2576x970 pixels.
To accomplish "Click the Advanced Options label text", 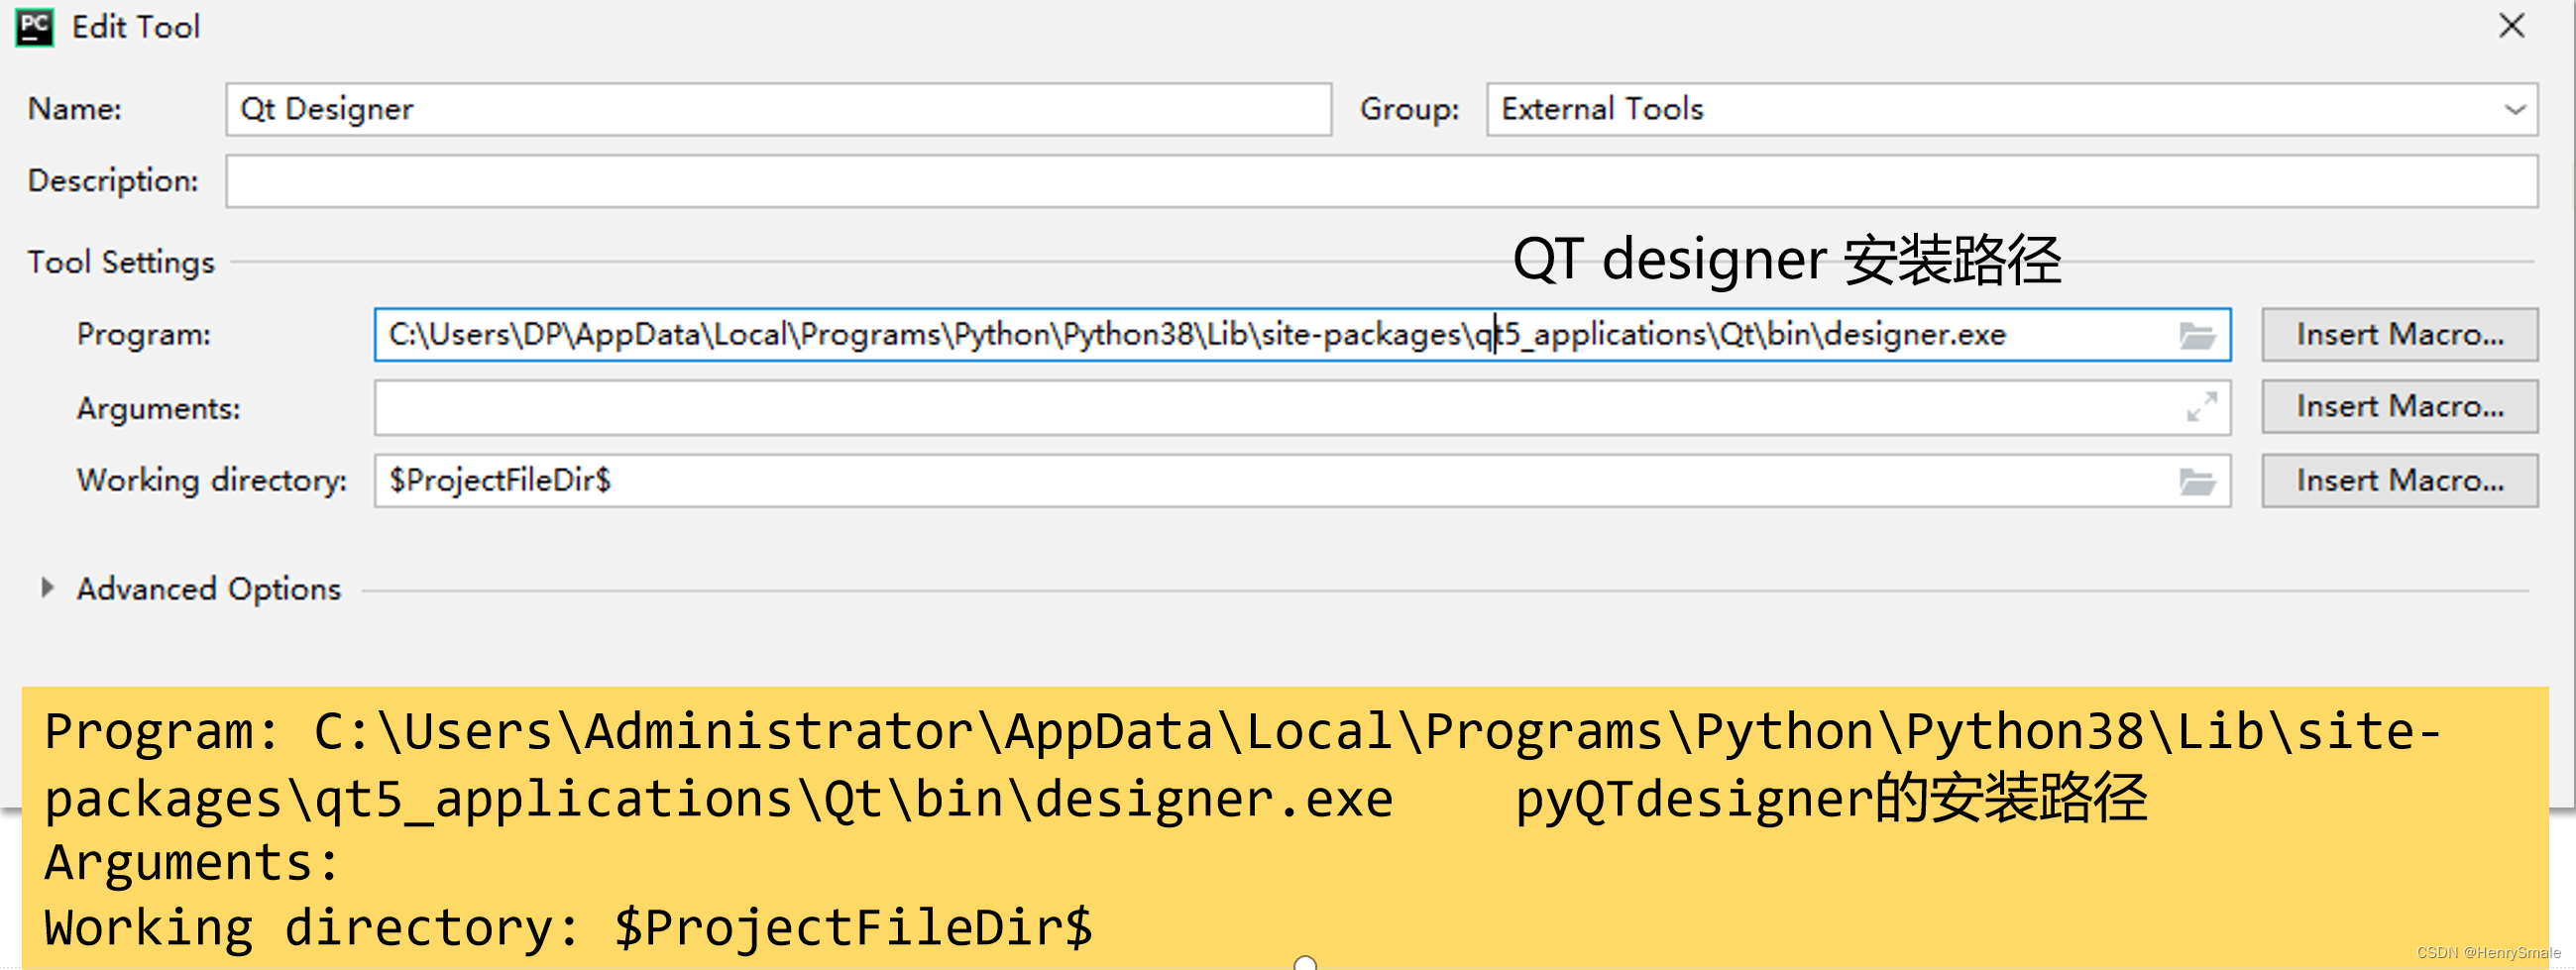I will click(x=209, y=589).
